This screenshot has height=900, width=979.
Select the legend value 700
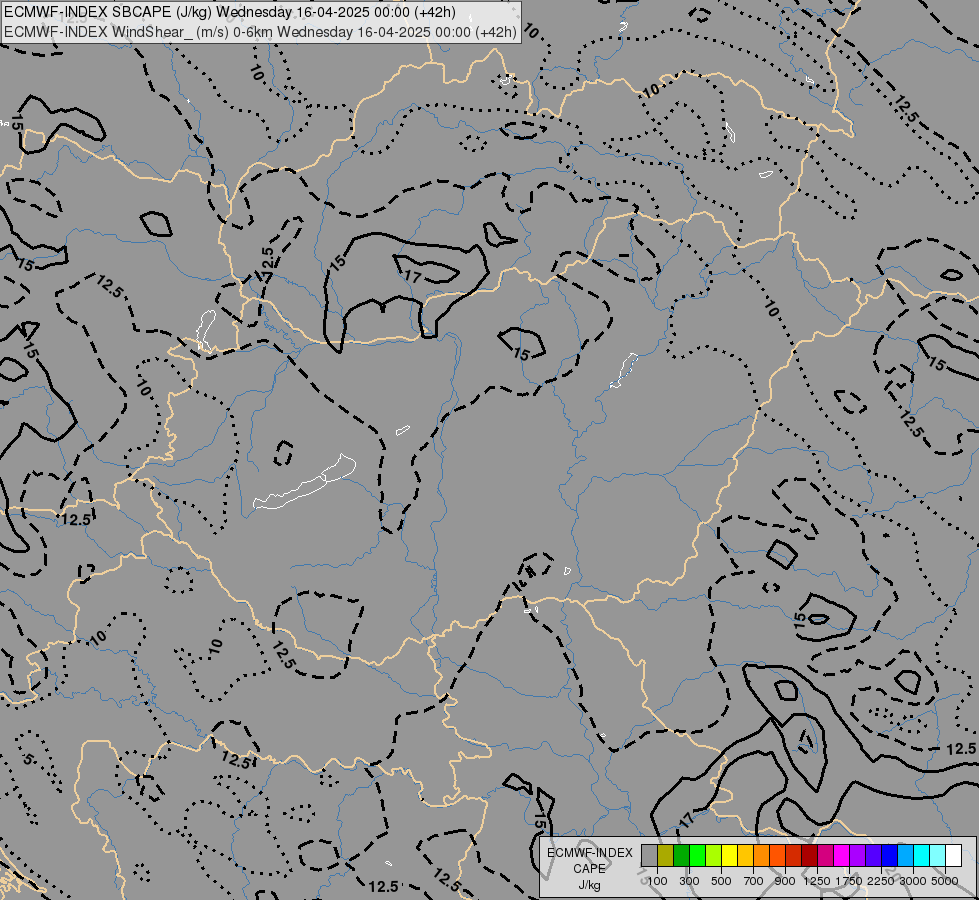click(x=754, y=881)
